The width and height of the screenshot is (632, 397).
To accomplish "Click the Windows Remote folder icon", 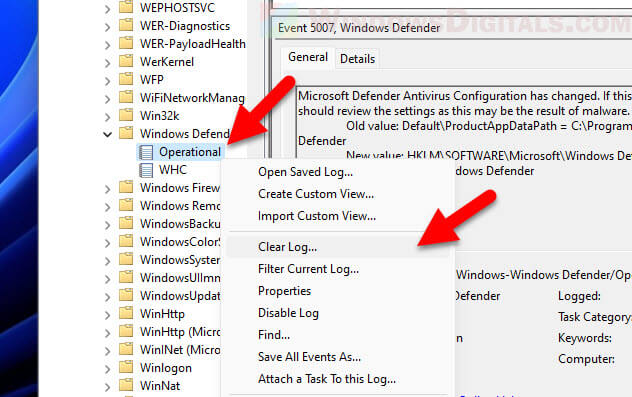I will click(x=126, y=205).
